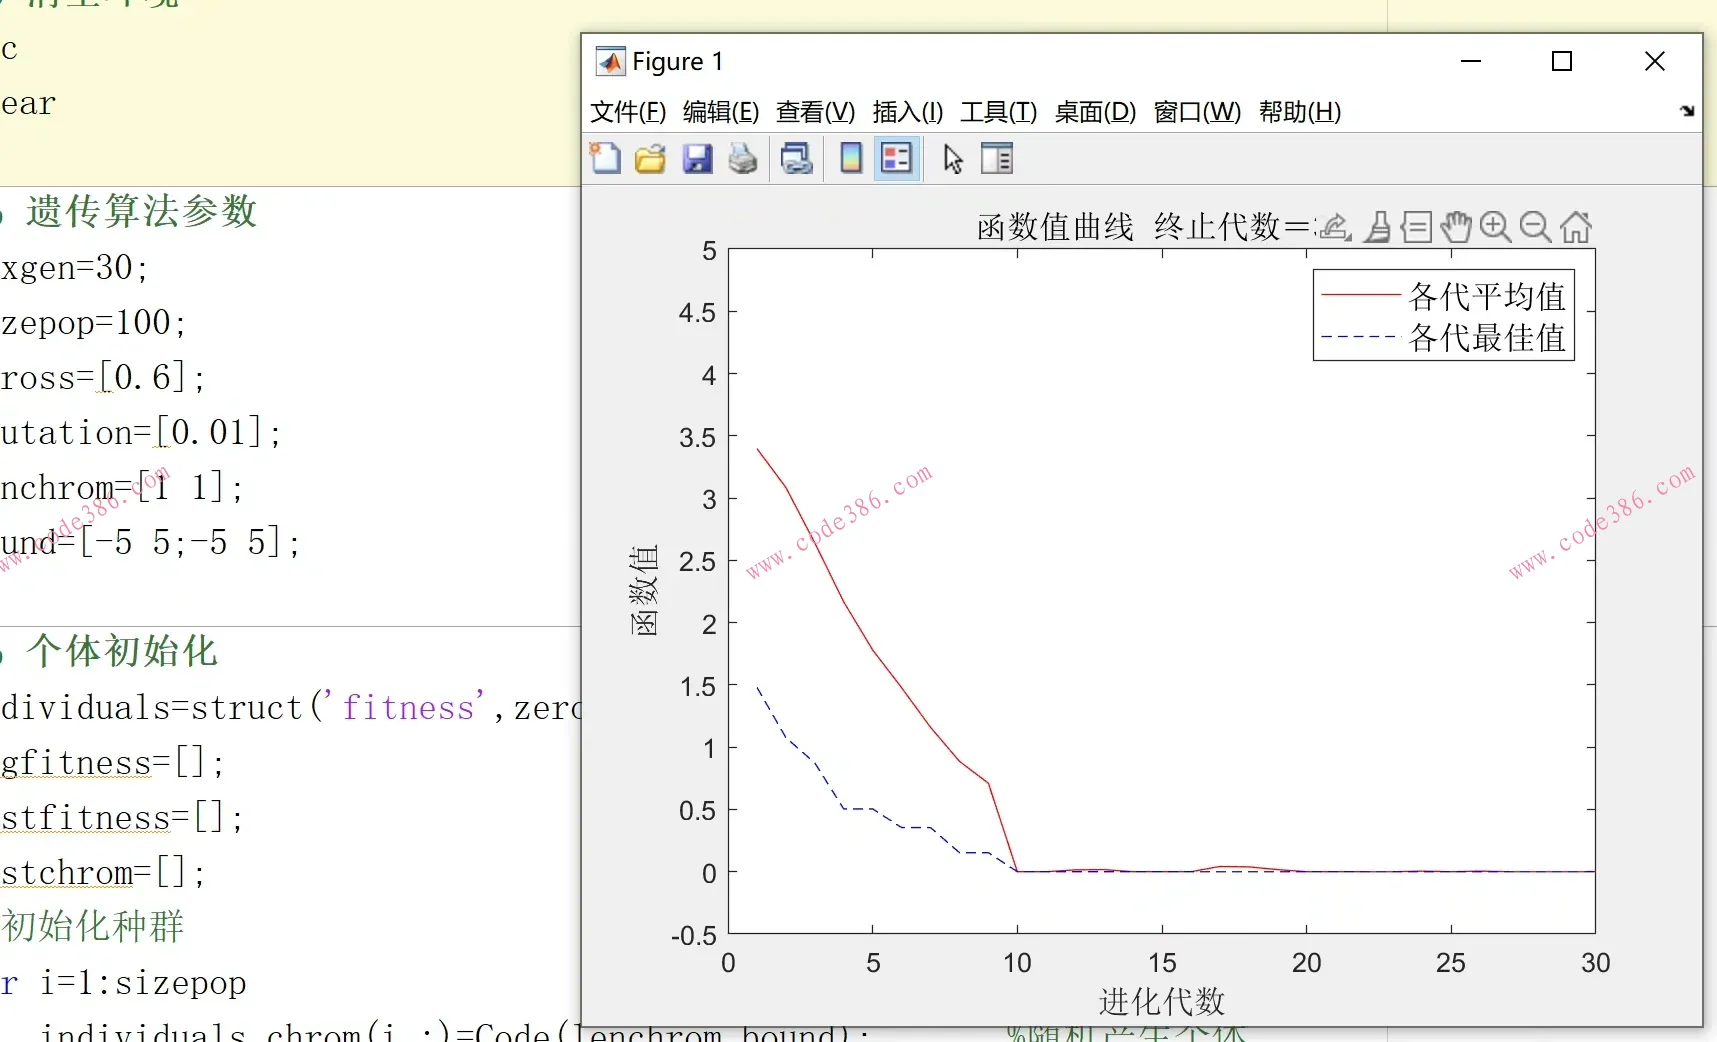1717x1042 pixels.
Task: Click the code line und=[-5 5;-5 5]; in the editor
Action: click(x=151, y=543)
